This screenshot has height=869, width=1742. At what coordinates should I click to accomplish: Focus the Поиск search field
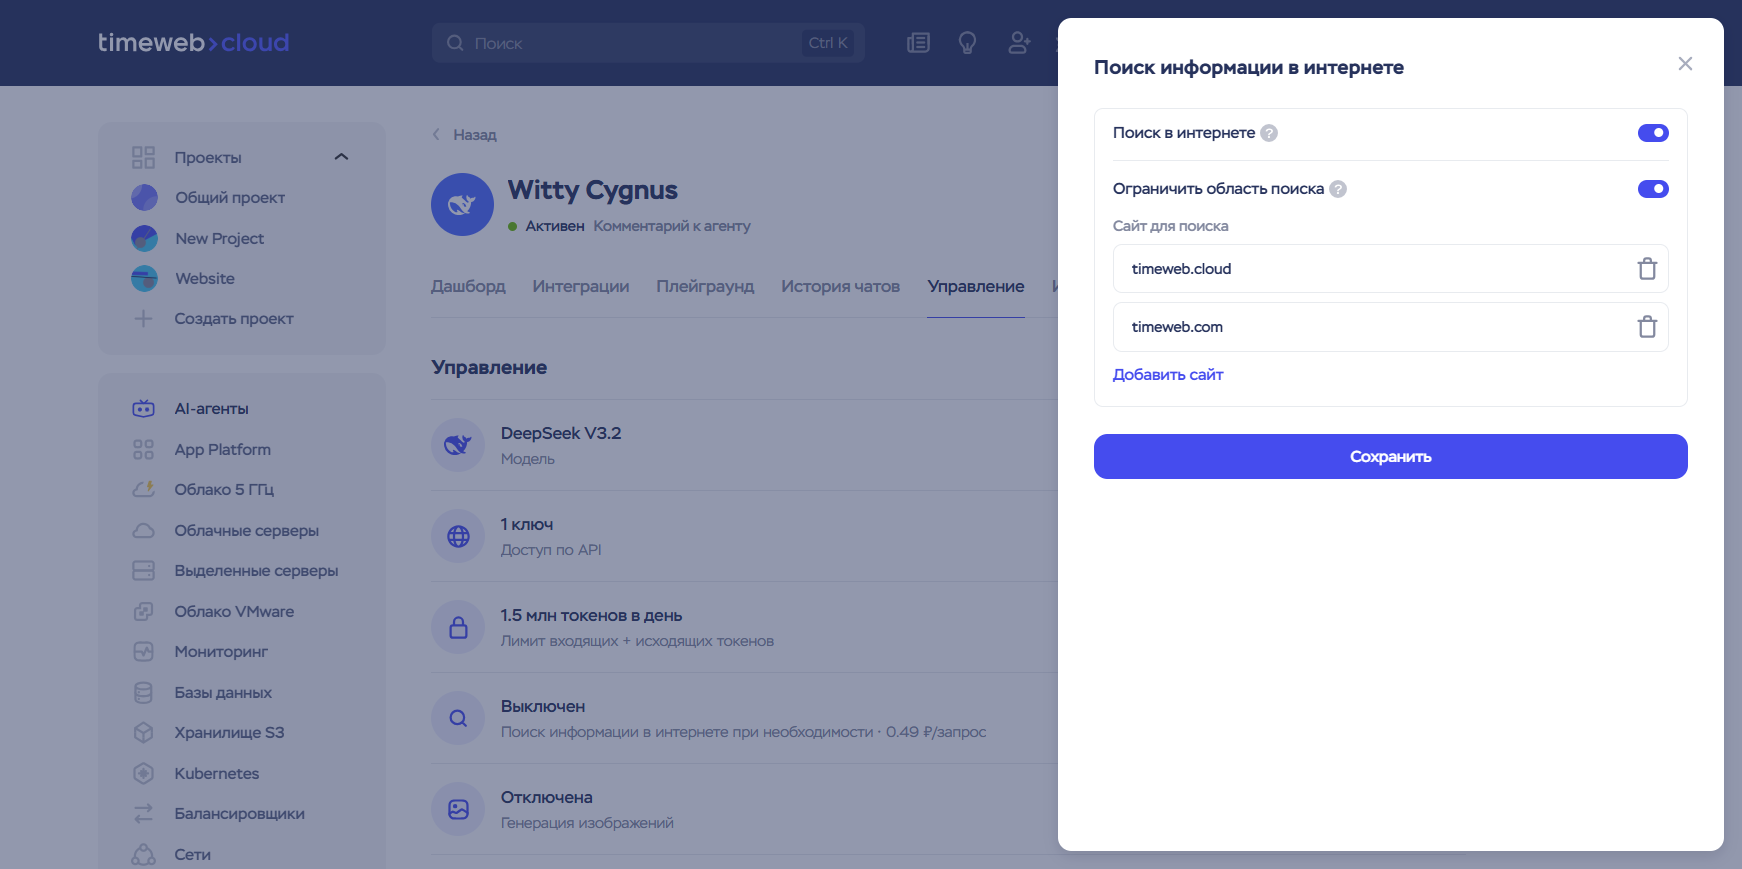648,43
